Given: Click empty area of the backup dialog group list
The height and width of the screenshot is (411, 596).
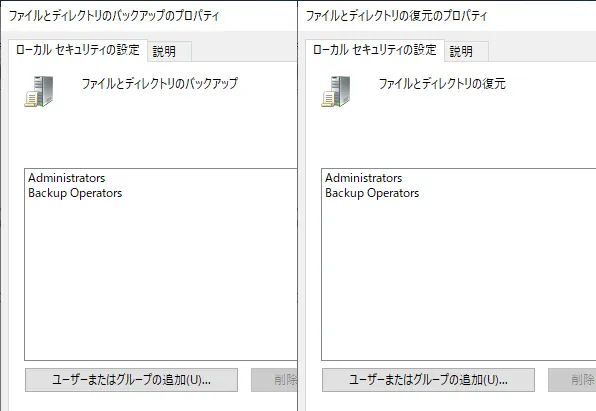Looking at the screenshot, I should 160,278.
